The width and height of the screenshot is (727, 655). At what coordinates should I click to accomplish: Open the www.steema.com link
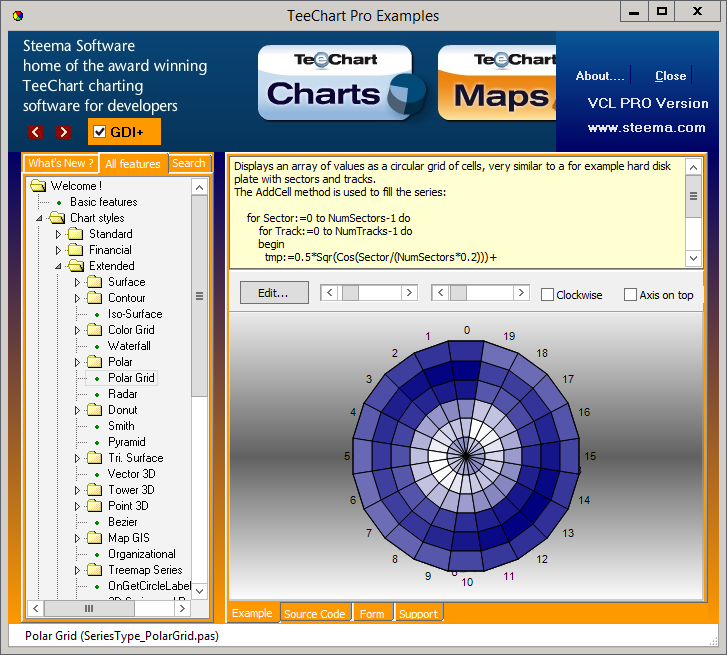pyautogui.click(x=646, y=127)
